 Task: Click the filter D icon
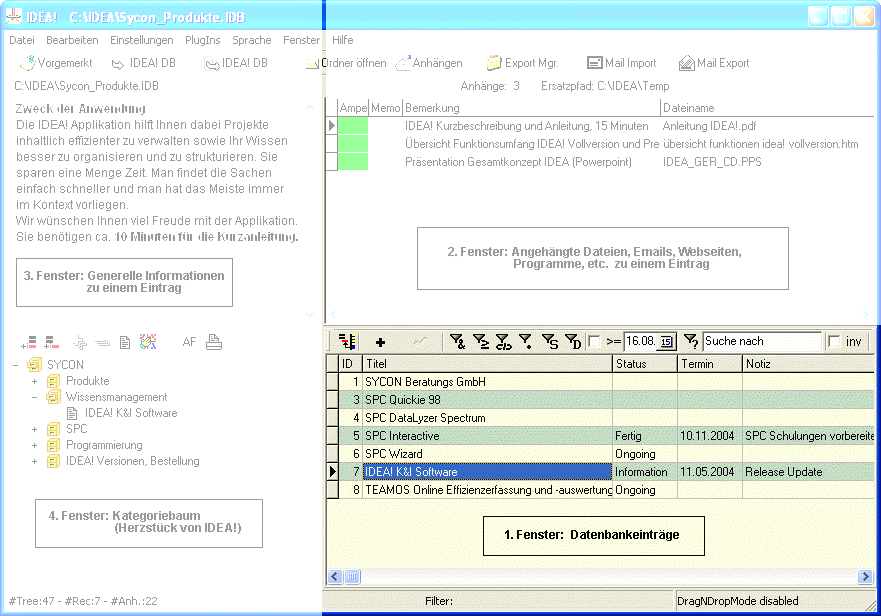pos(573,341)
